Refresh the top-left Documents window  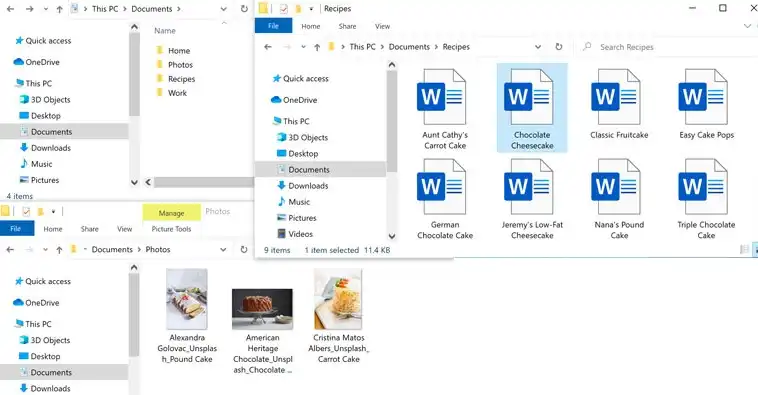point(244,9)
